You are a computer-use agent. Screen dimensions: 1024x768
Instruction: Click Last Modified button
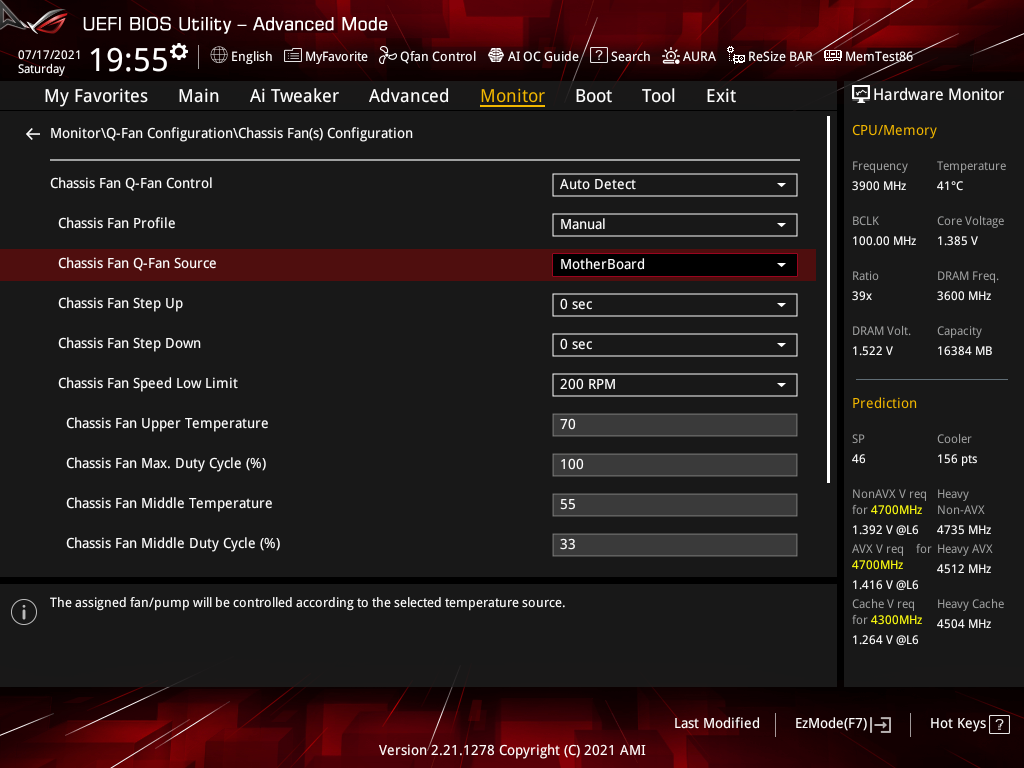(x=716, y=724)
